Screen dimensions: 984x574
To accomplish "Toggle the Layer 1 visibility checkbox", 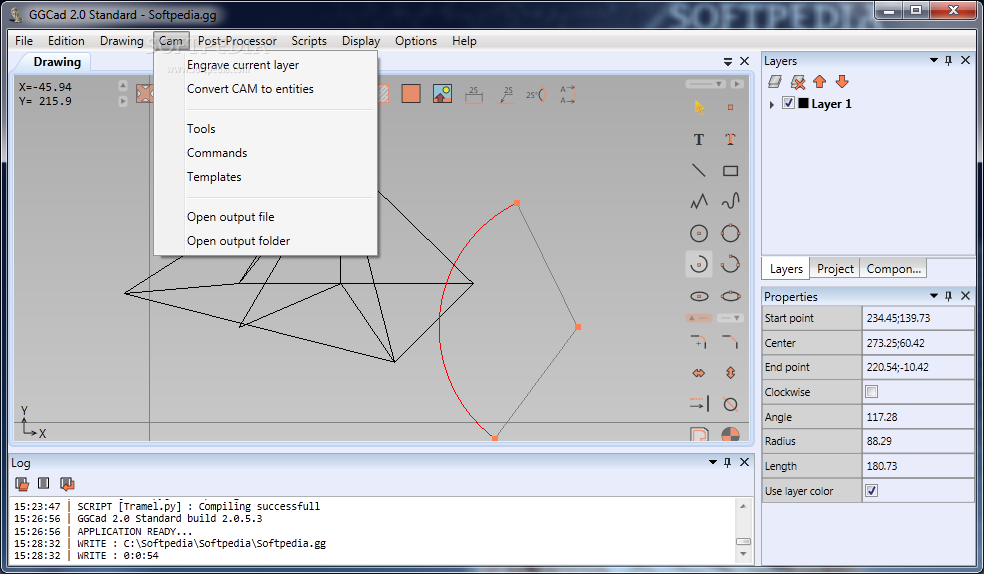I will pos(789,104).
